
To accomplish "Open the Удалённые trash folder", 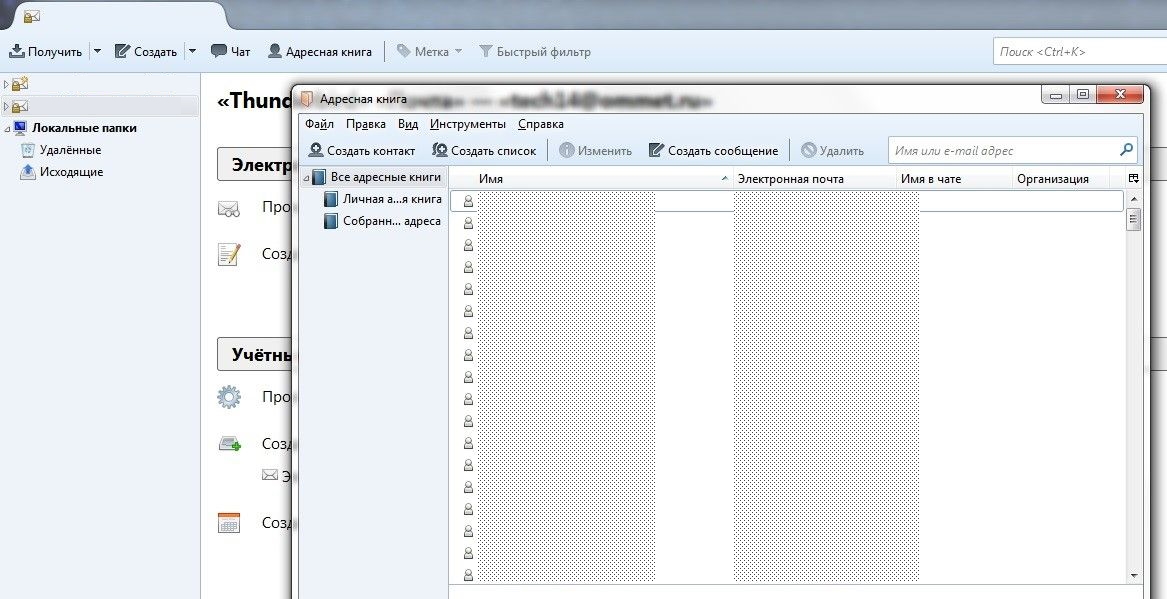I will point(70,150).
